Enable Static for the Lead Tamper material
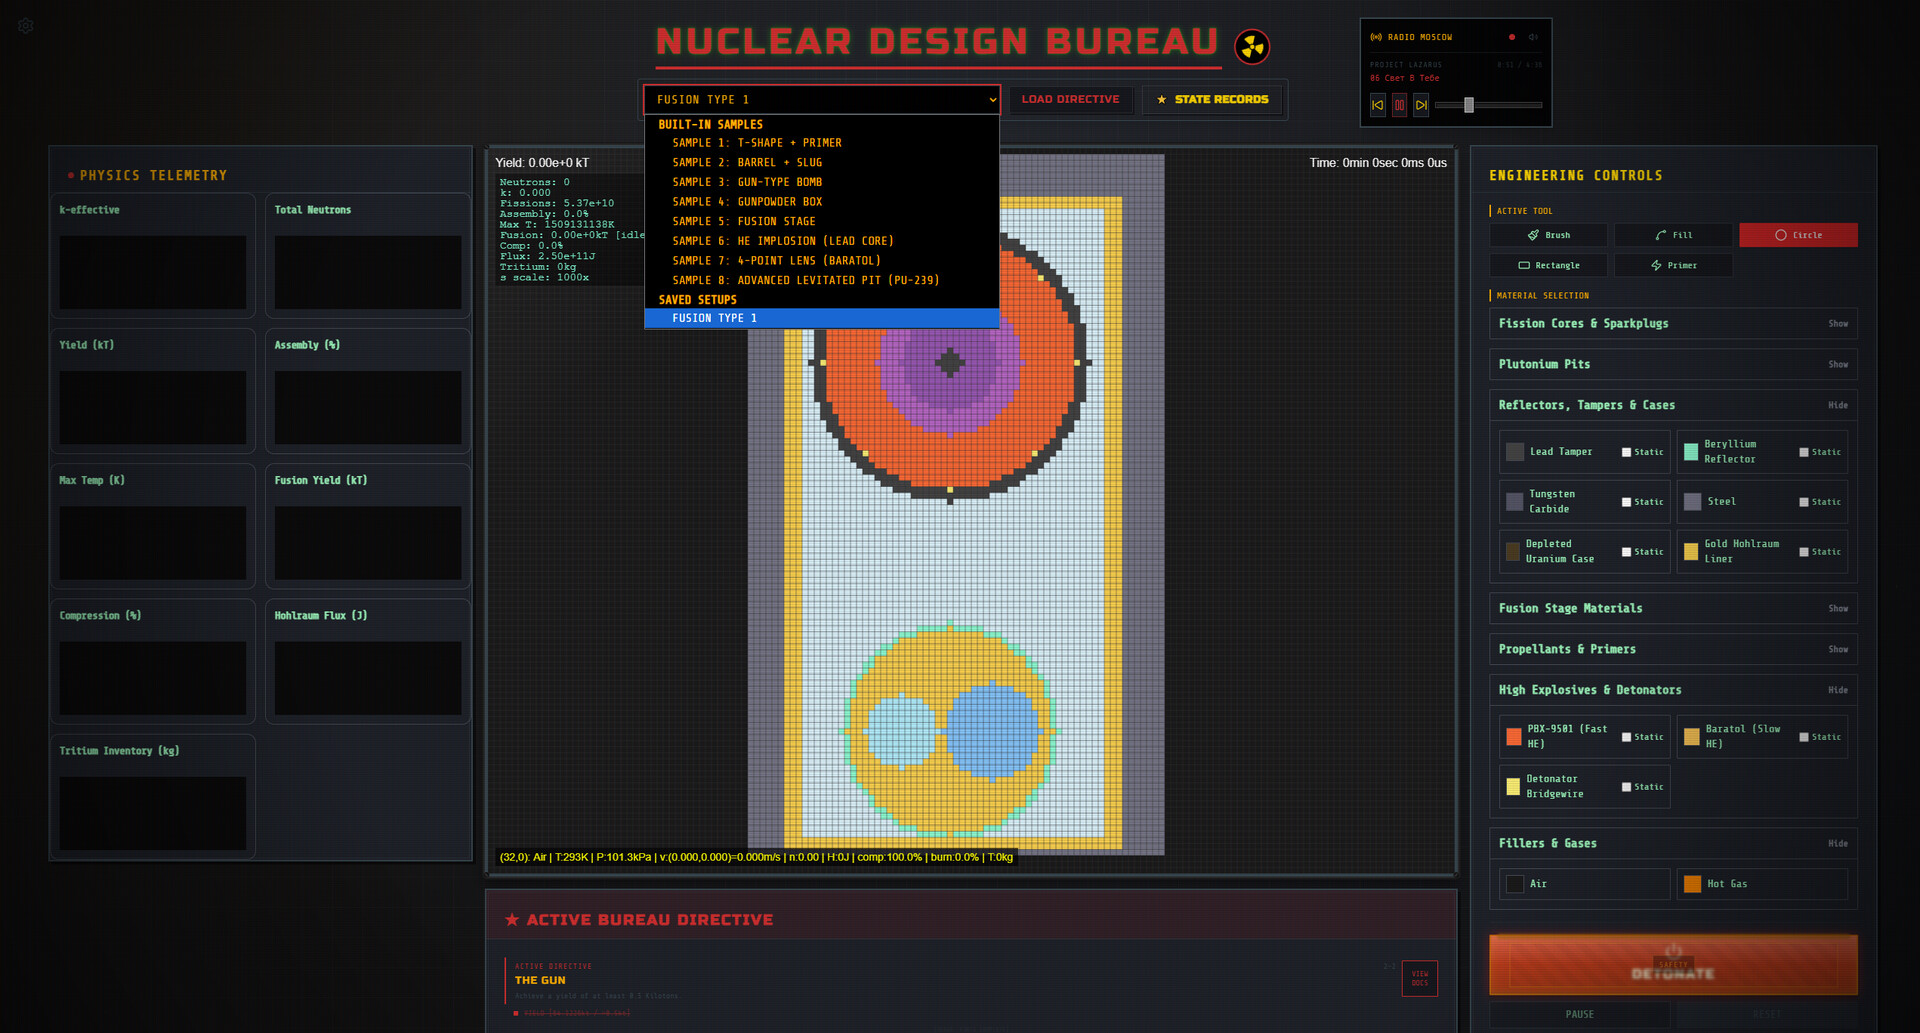Viewport: 1920px width, 1033px height. click(1625, 452)
